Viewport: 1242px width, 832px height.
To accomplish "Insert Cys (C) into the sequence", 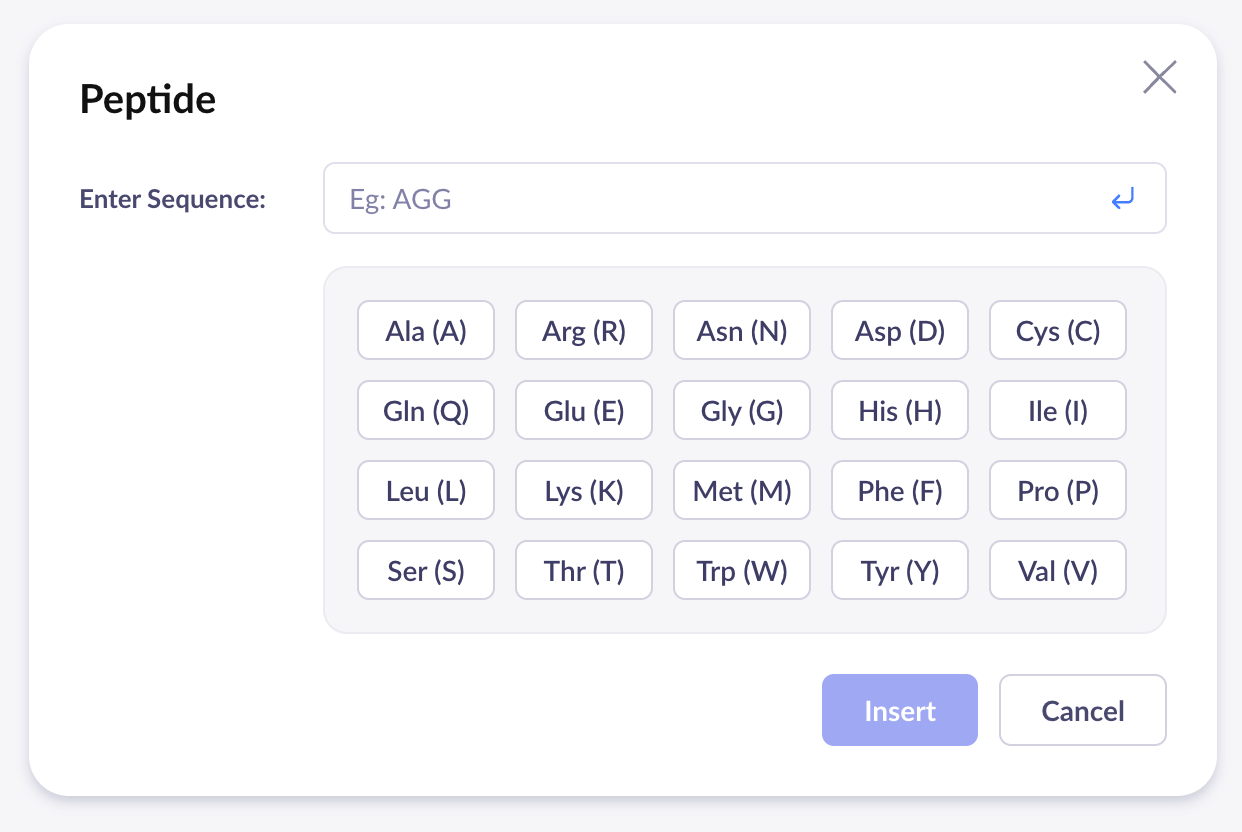I will [x=1058, y=331].
